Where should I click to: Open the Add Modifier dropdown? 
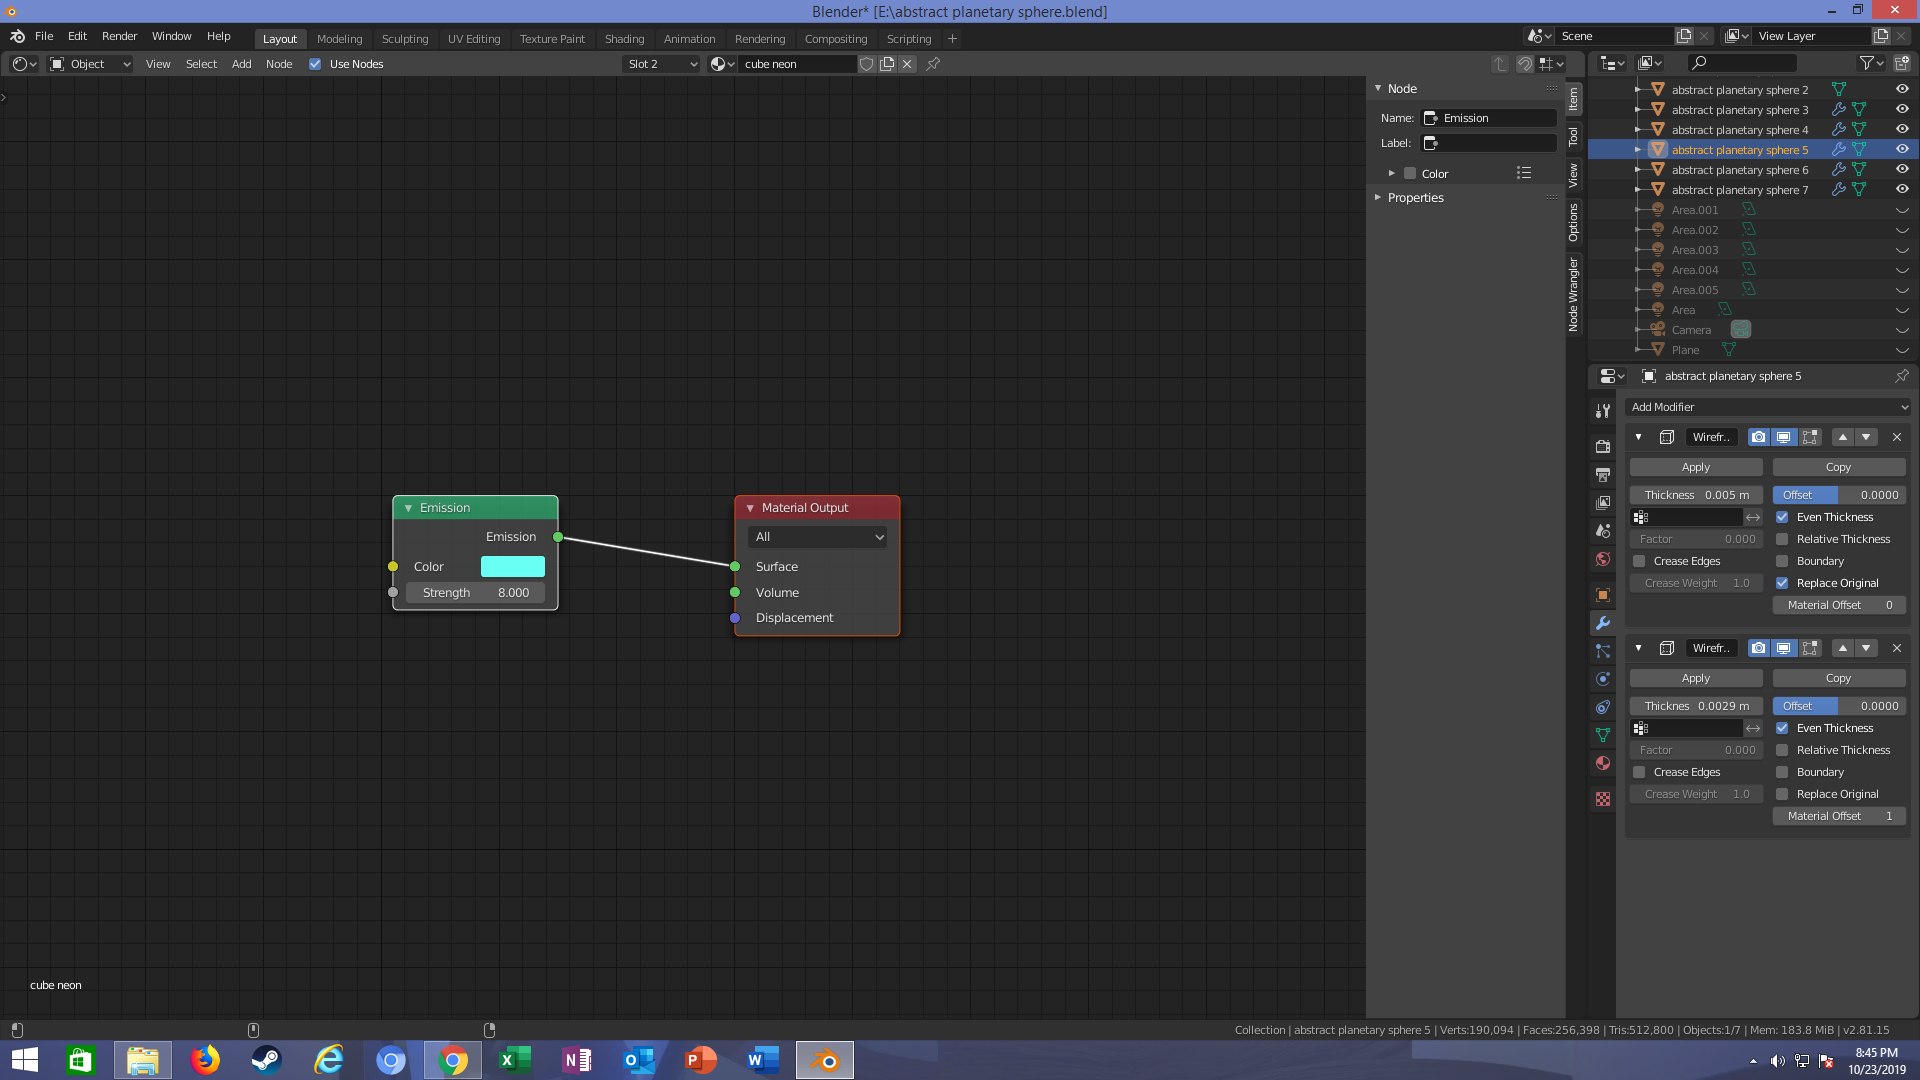point(1768,407)
